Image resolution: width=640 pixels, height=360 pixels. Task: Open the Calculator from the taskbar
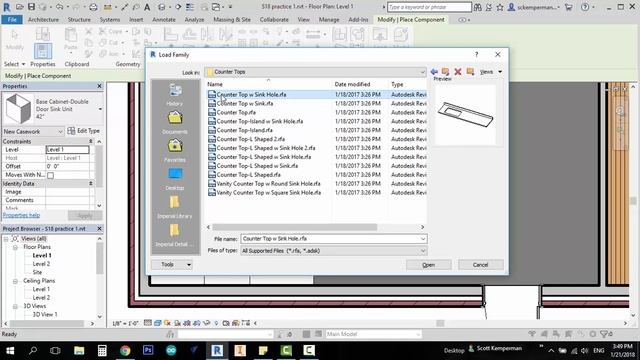tap(102, 350)
